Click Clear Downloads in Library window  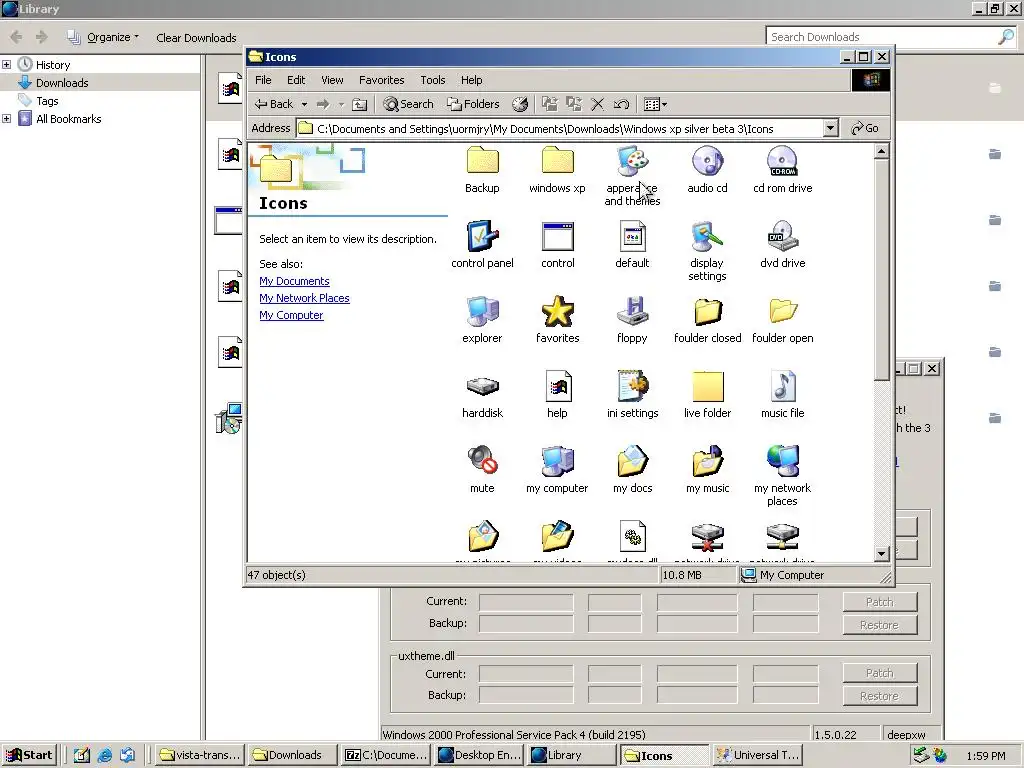pos(196,38)
